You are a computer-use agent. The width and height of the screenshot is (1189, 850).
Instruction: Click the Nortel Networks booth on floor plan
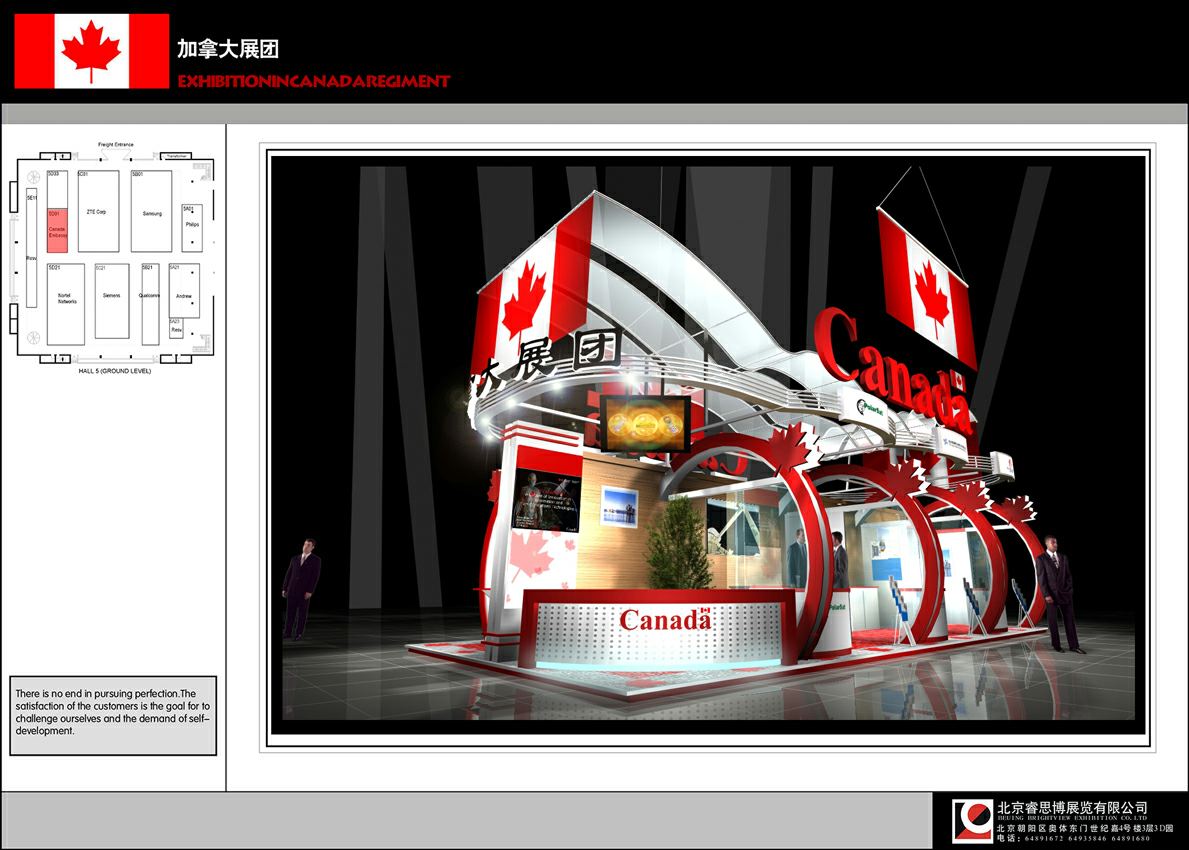(66, 304)
